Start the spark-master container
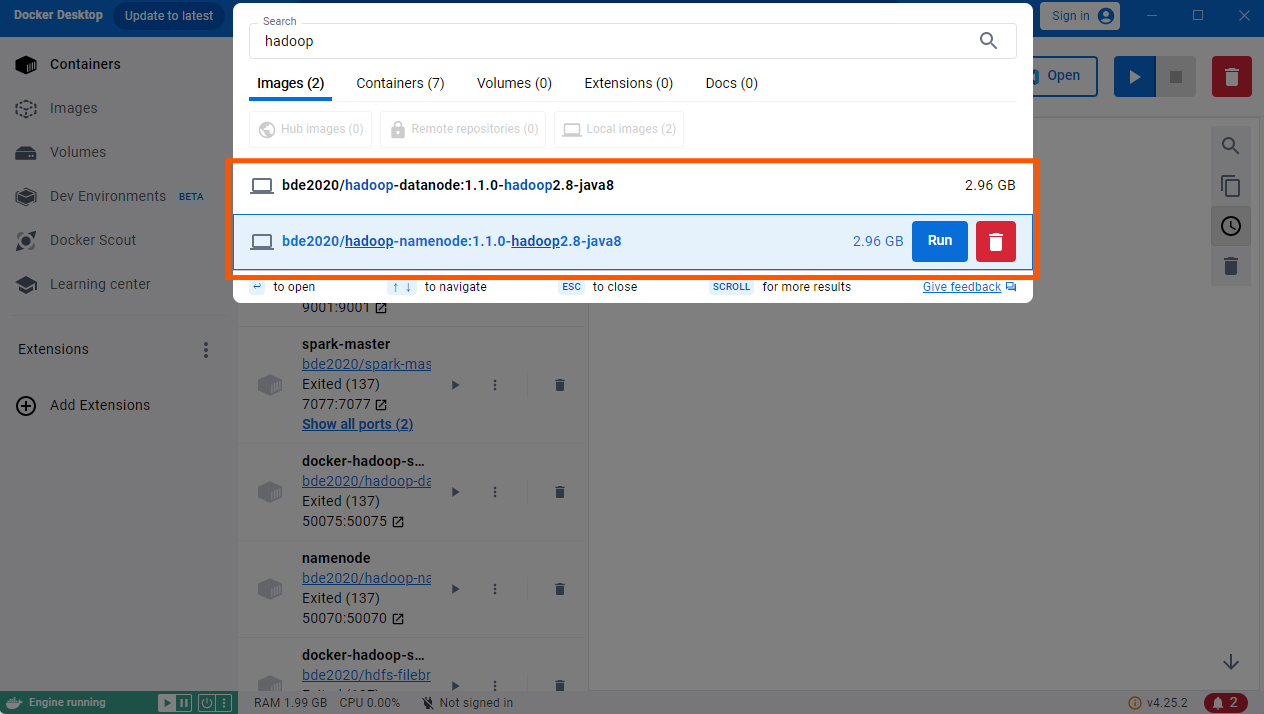 (x=456, y=385)
